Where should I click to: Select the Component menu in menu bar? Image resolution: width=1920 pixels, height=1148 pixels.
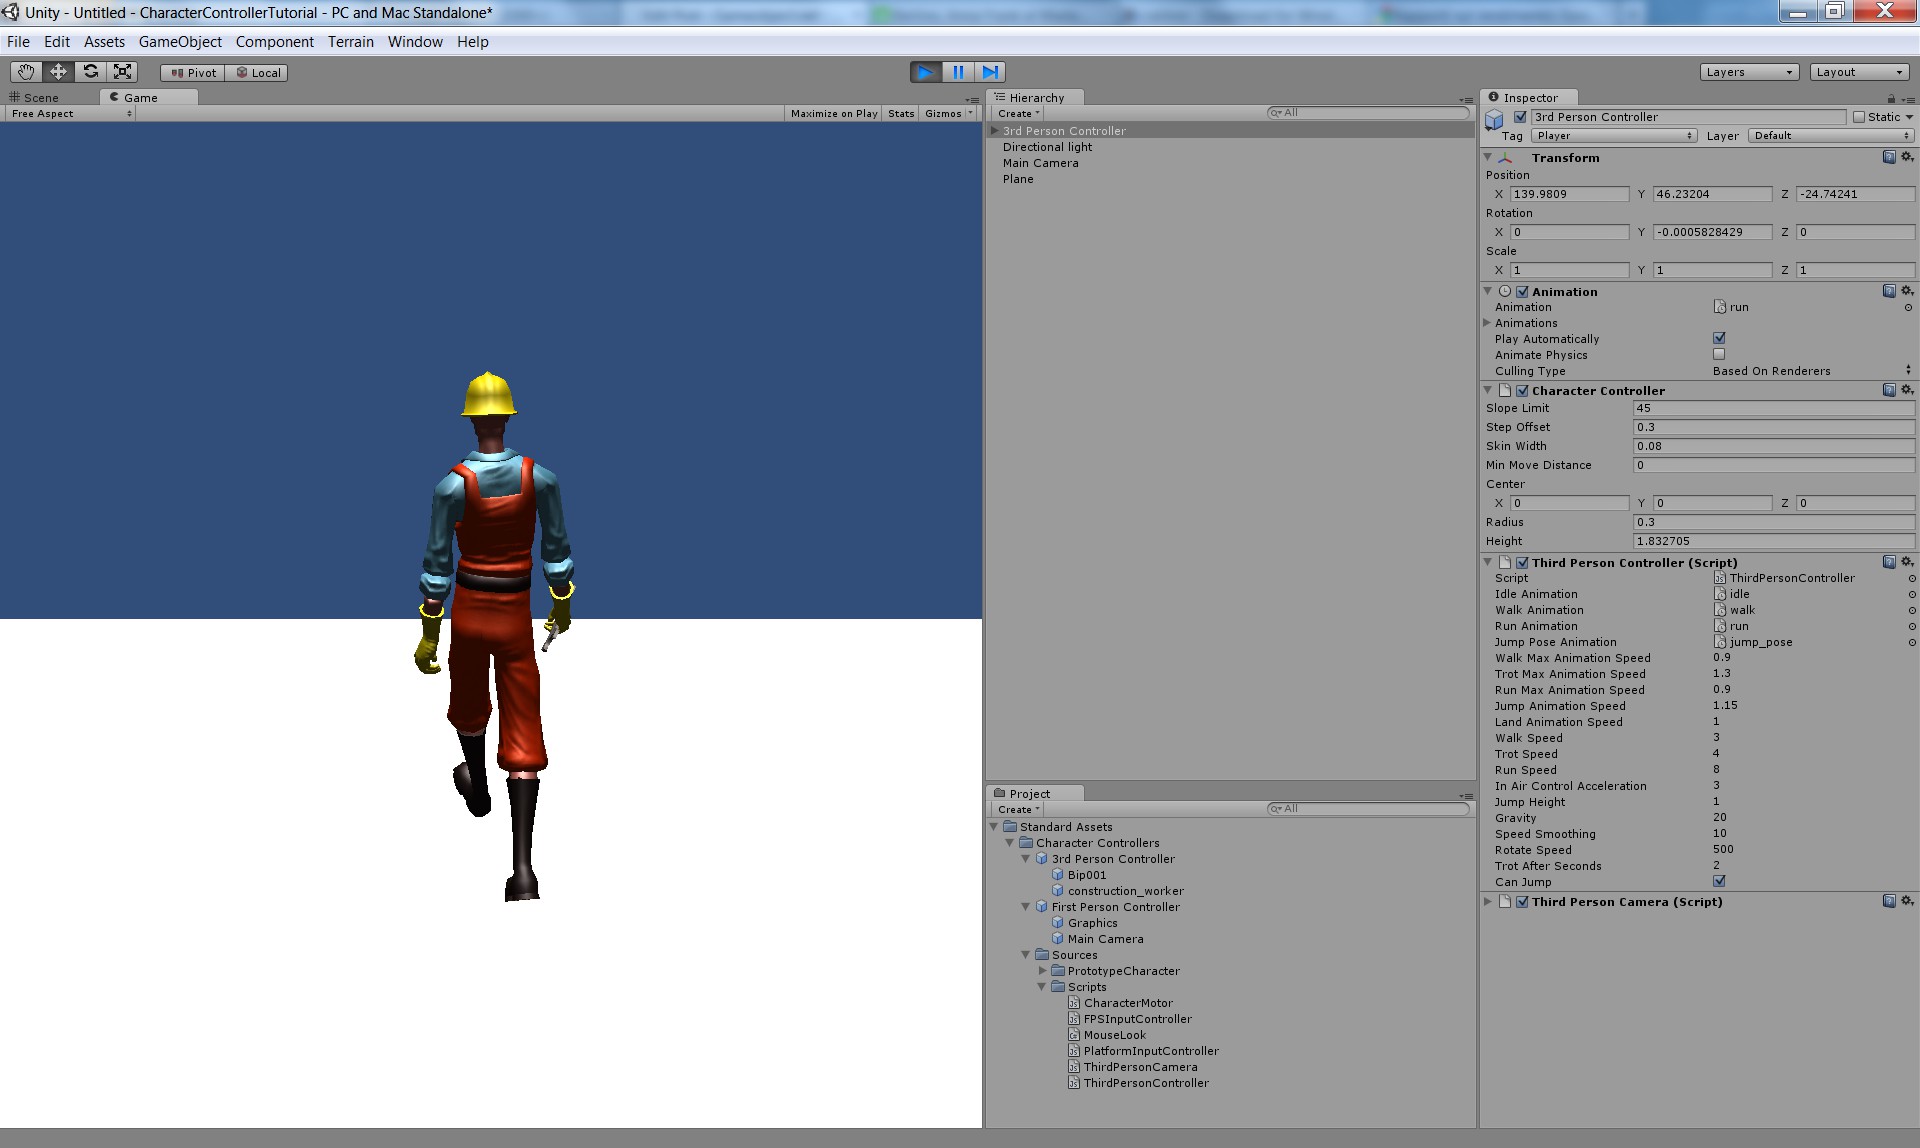(x=273, y=41)
